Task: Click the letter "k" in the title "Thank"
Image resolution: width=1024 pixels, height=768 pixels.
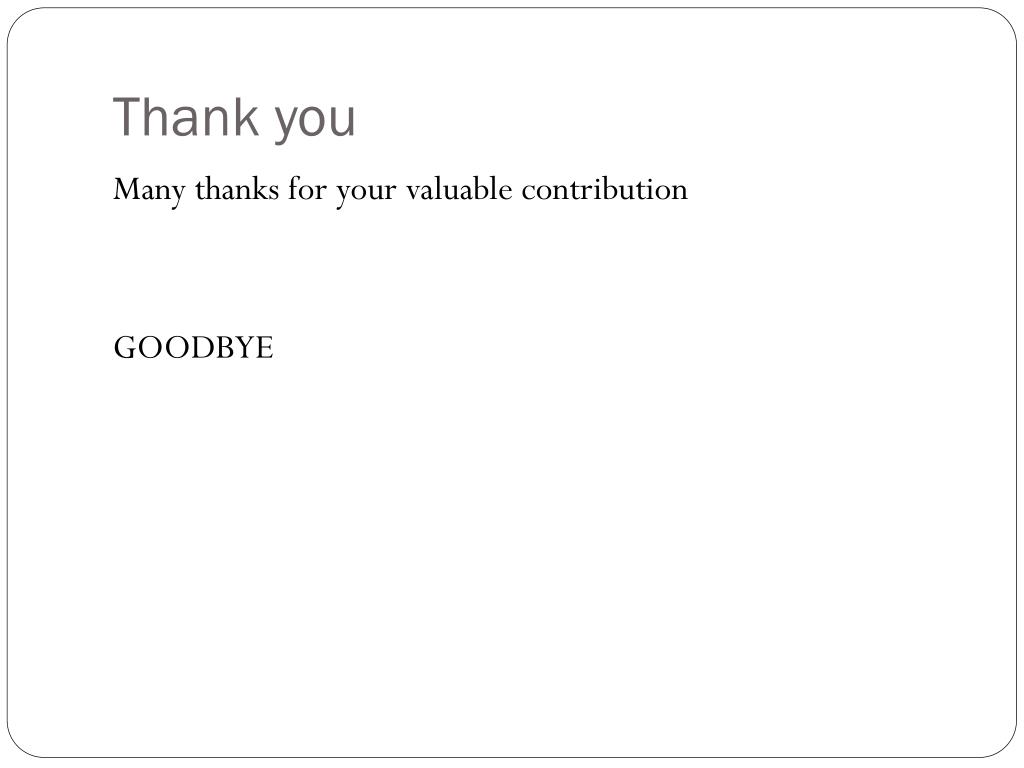Action: pyautogui.click(x=248, y=116)
